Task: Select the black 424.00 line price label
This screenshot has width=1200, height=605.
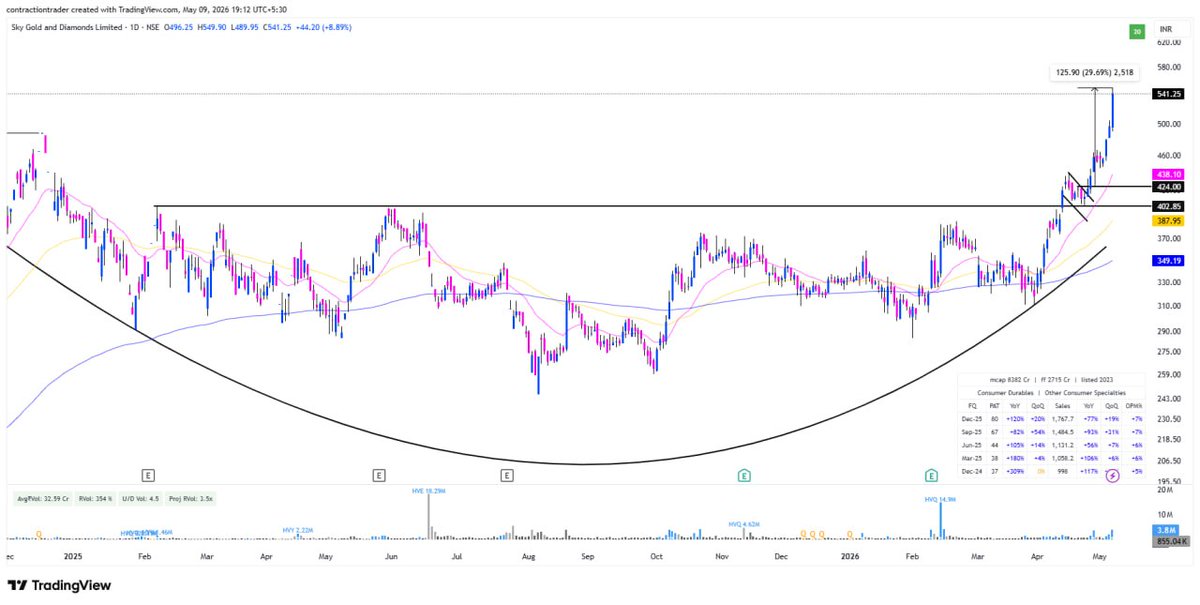Action: [1170, 187]
